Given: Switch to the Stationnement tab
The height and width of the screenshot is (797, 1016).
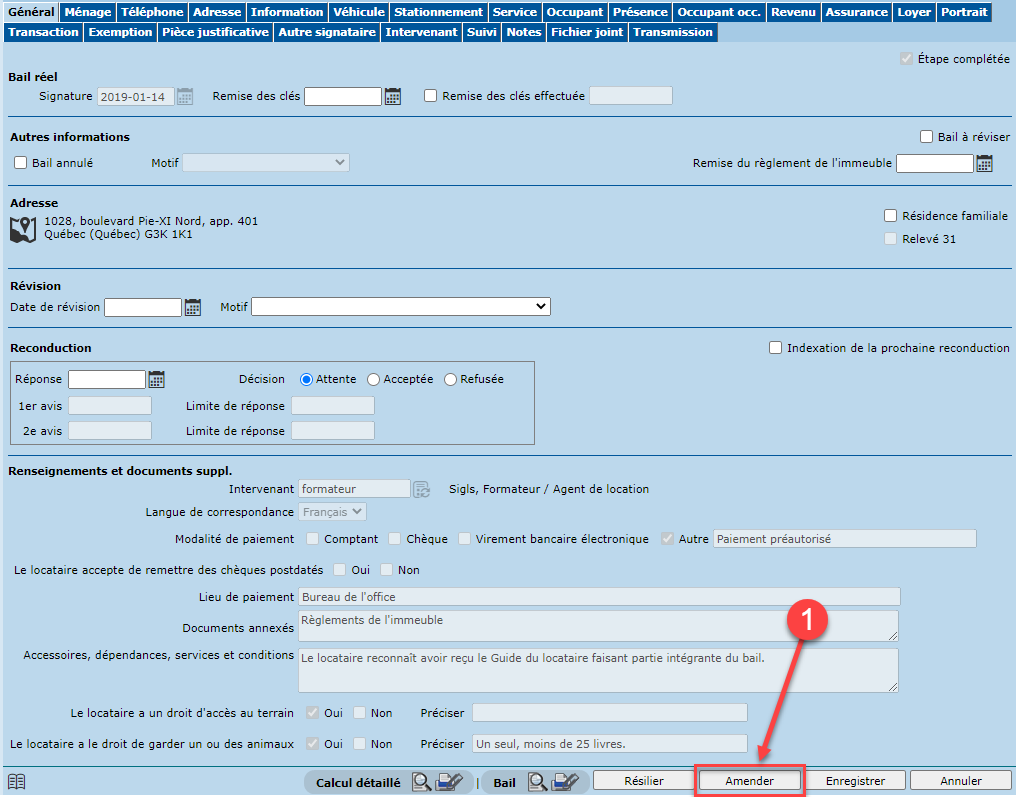Looking at the screenshot, I should [x=438, y=12].
